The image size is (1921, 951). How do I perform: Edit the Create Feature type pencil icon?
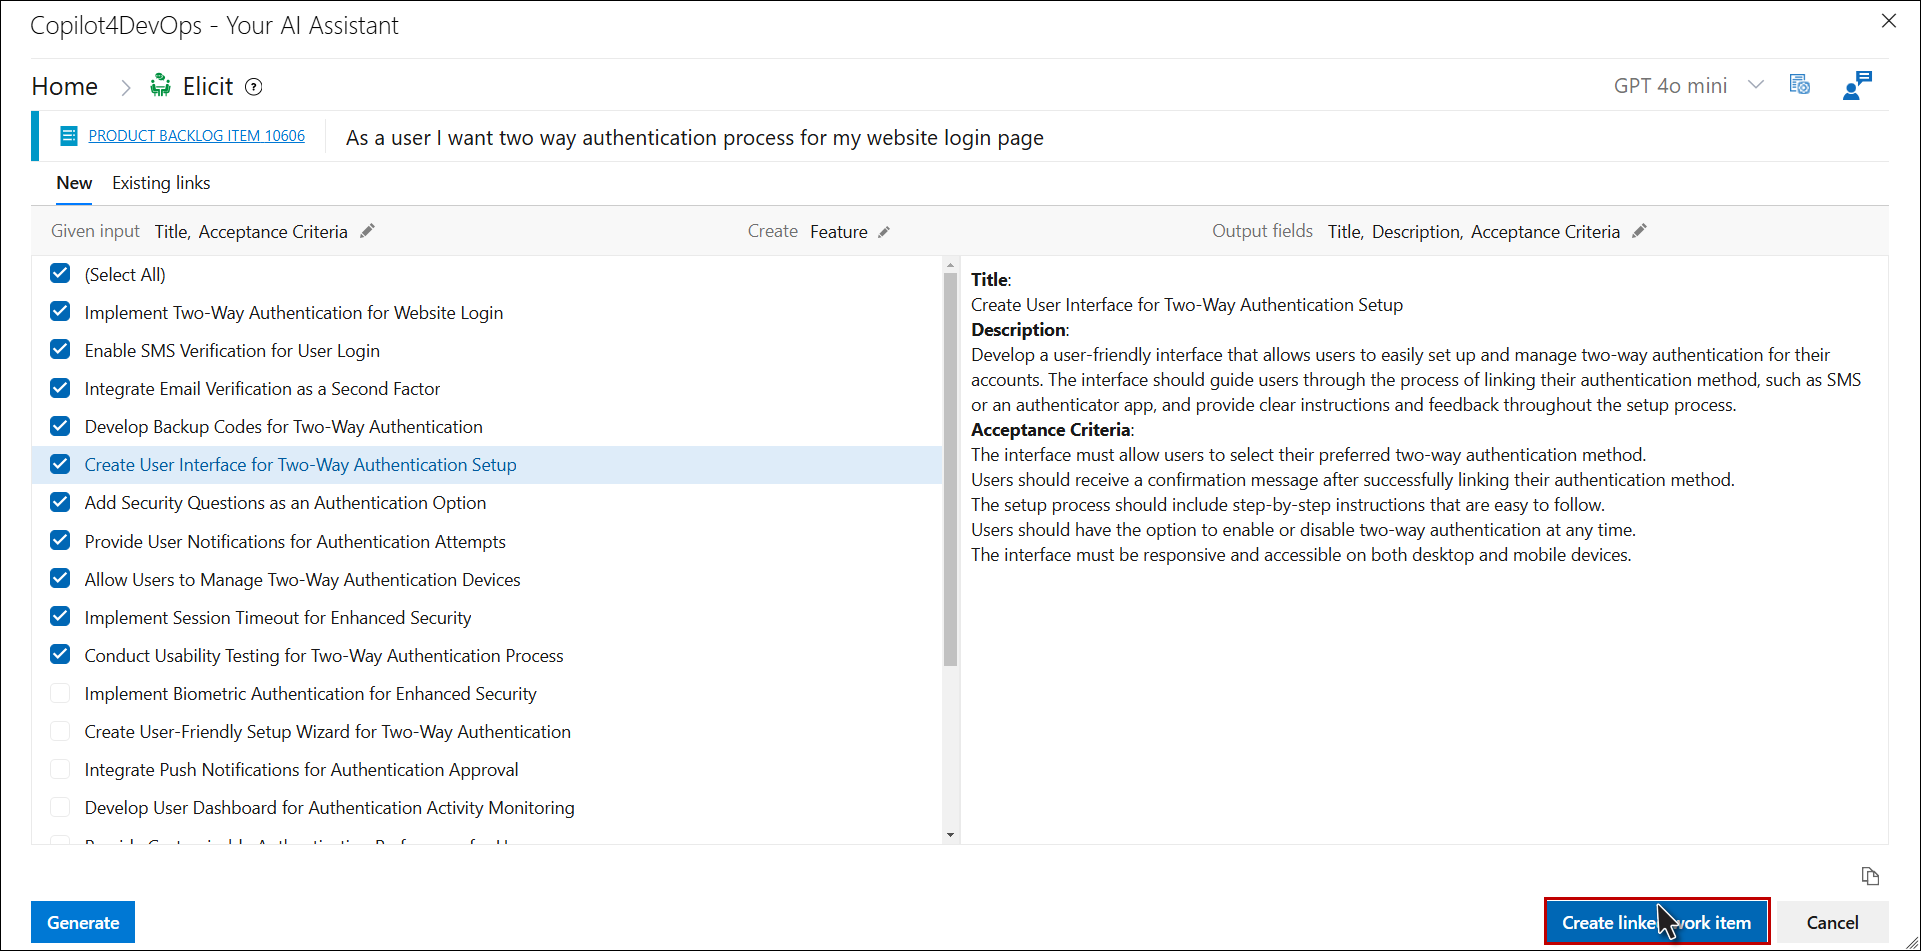[884, 232]
